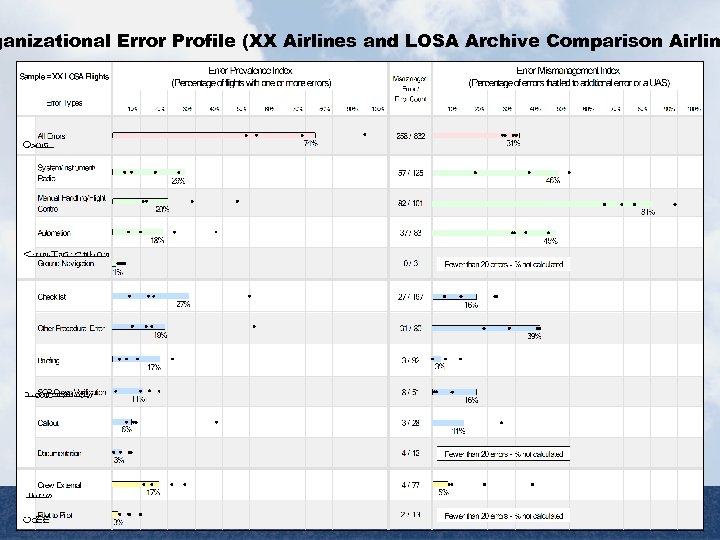Click the 'Error Mismanagement Index' heading

pos(568,71)
